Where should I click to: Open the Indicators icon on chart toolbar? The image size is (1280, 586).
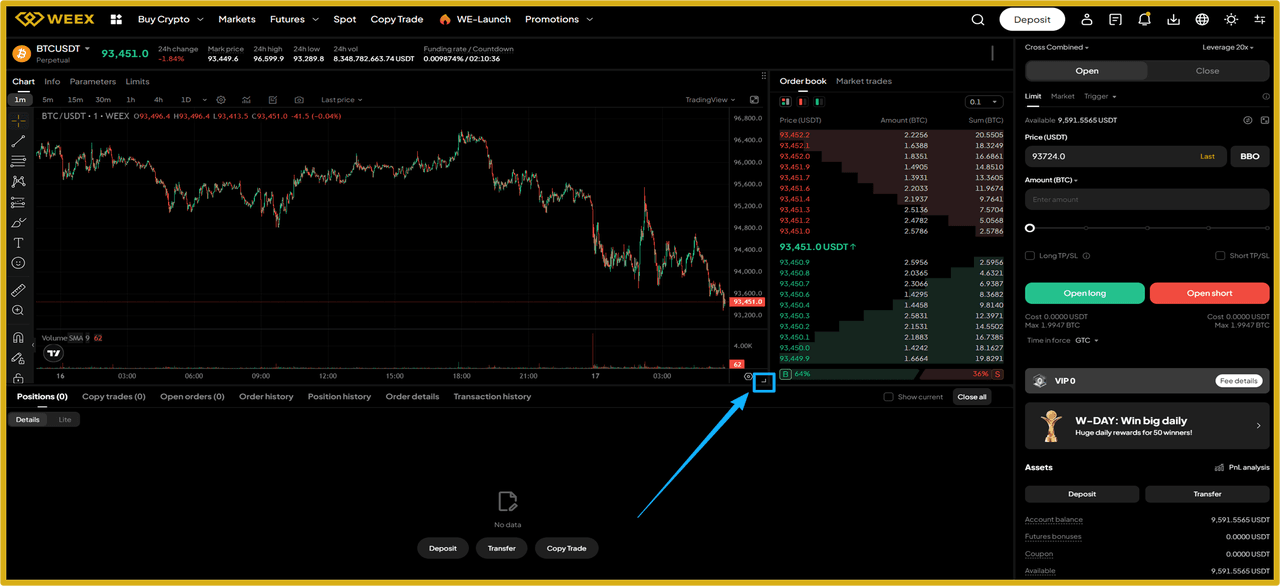pyautogui.click(x=247, y=100)
